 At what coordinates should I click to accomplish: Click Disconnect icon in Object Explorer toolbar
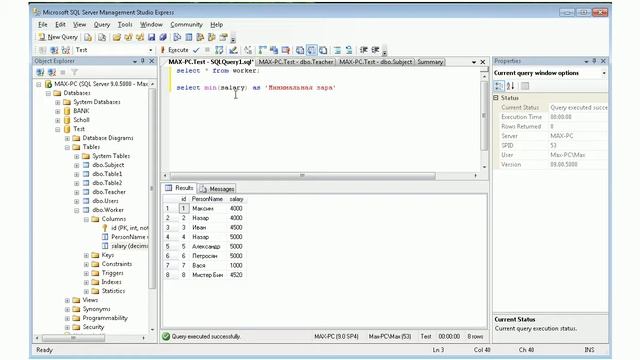(52, 72)
